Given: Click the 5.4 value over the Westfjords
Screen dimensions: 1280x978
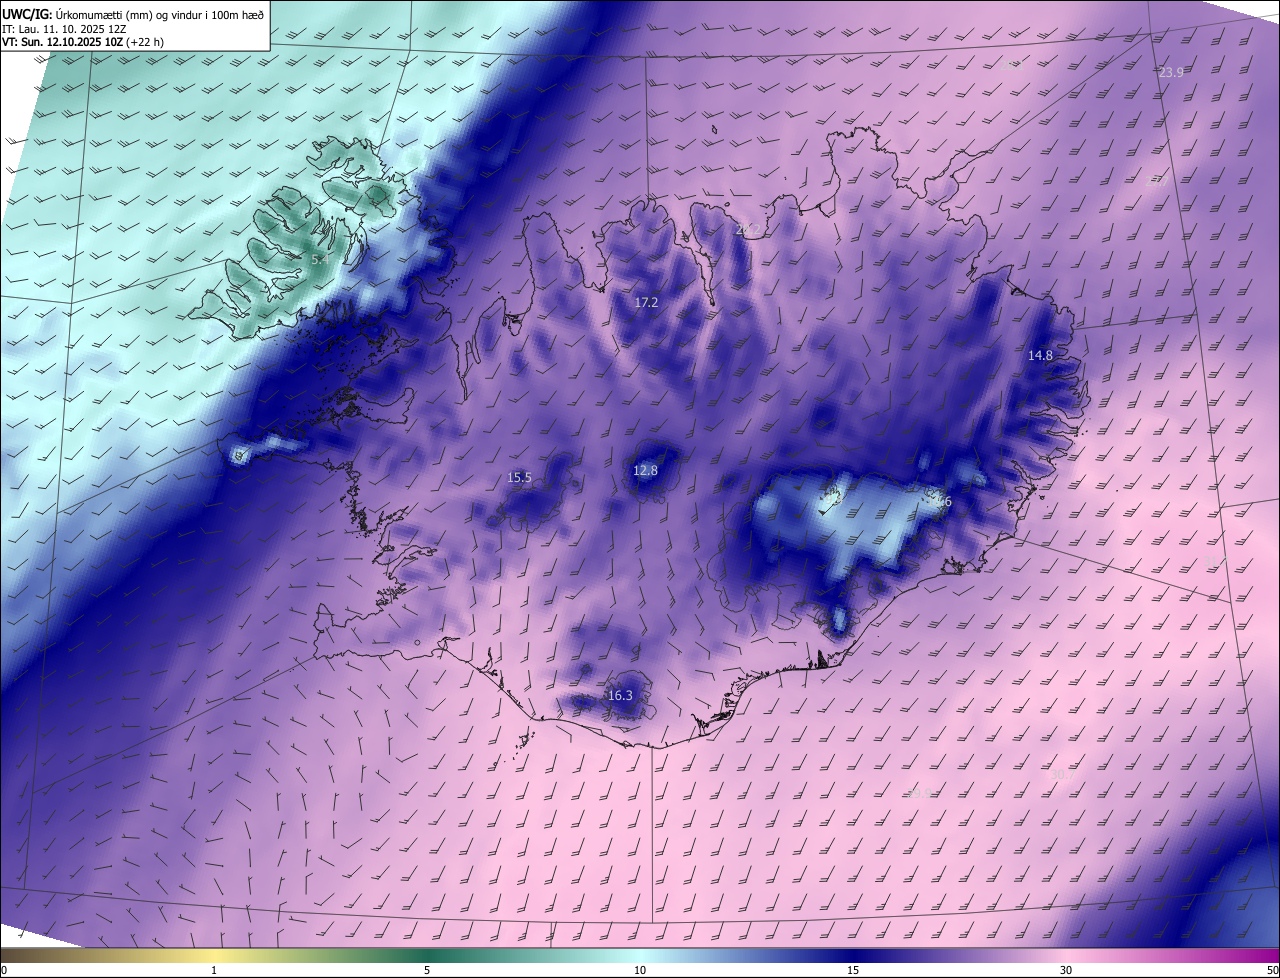Looking at the screenshot, I should 319,260.
